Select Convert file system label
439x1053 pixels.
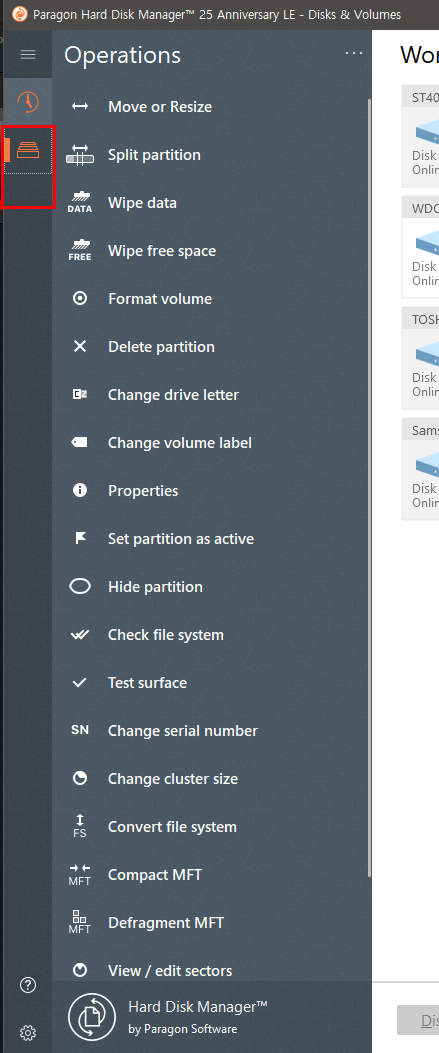173,827
